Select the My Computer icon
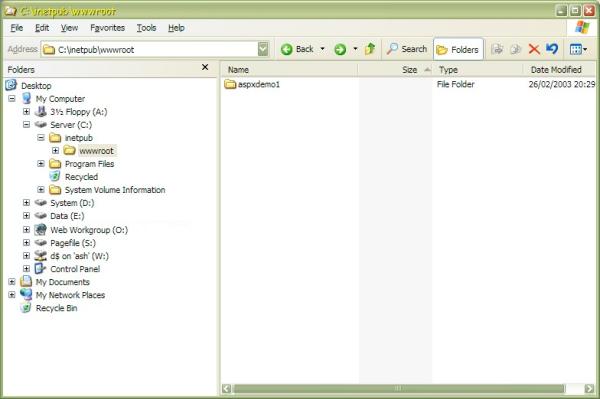The width and height of the screenshot is (600, 399). [x=26, y=98]
